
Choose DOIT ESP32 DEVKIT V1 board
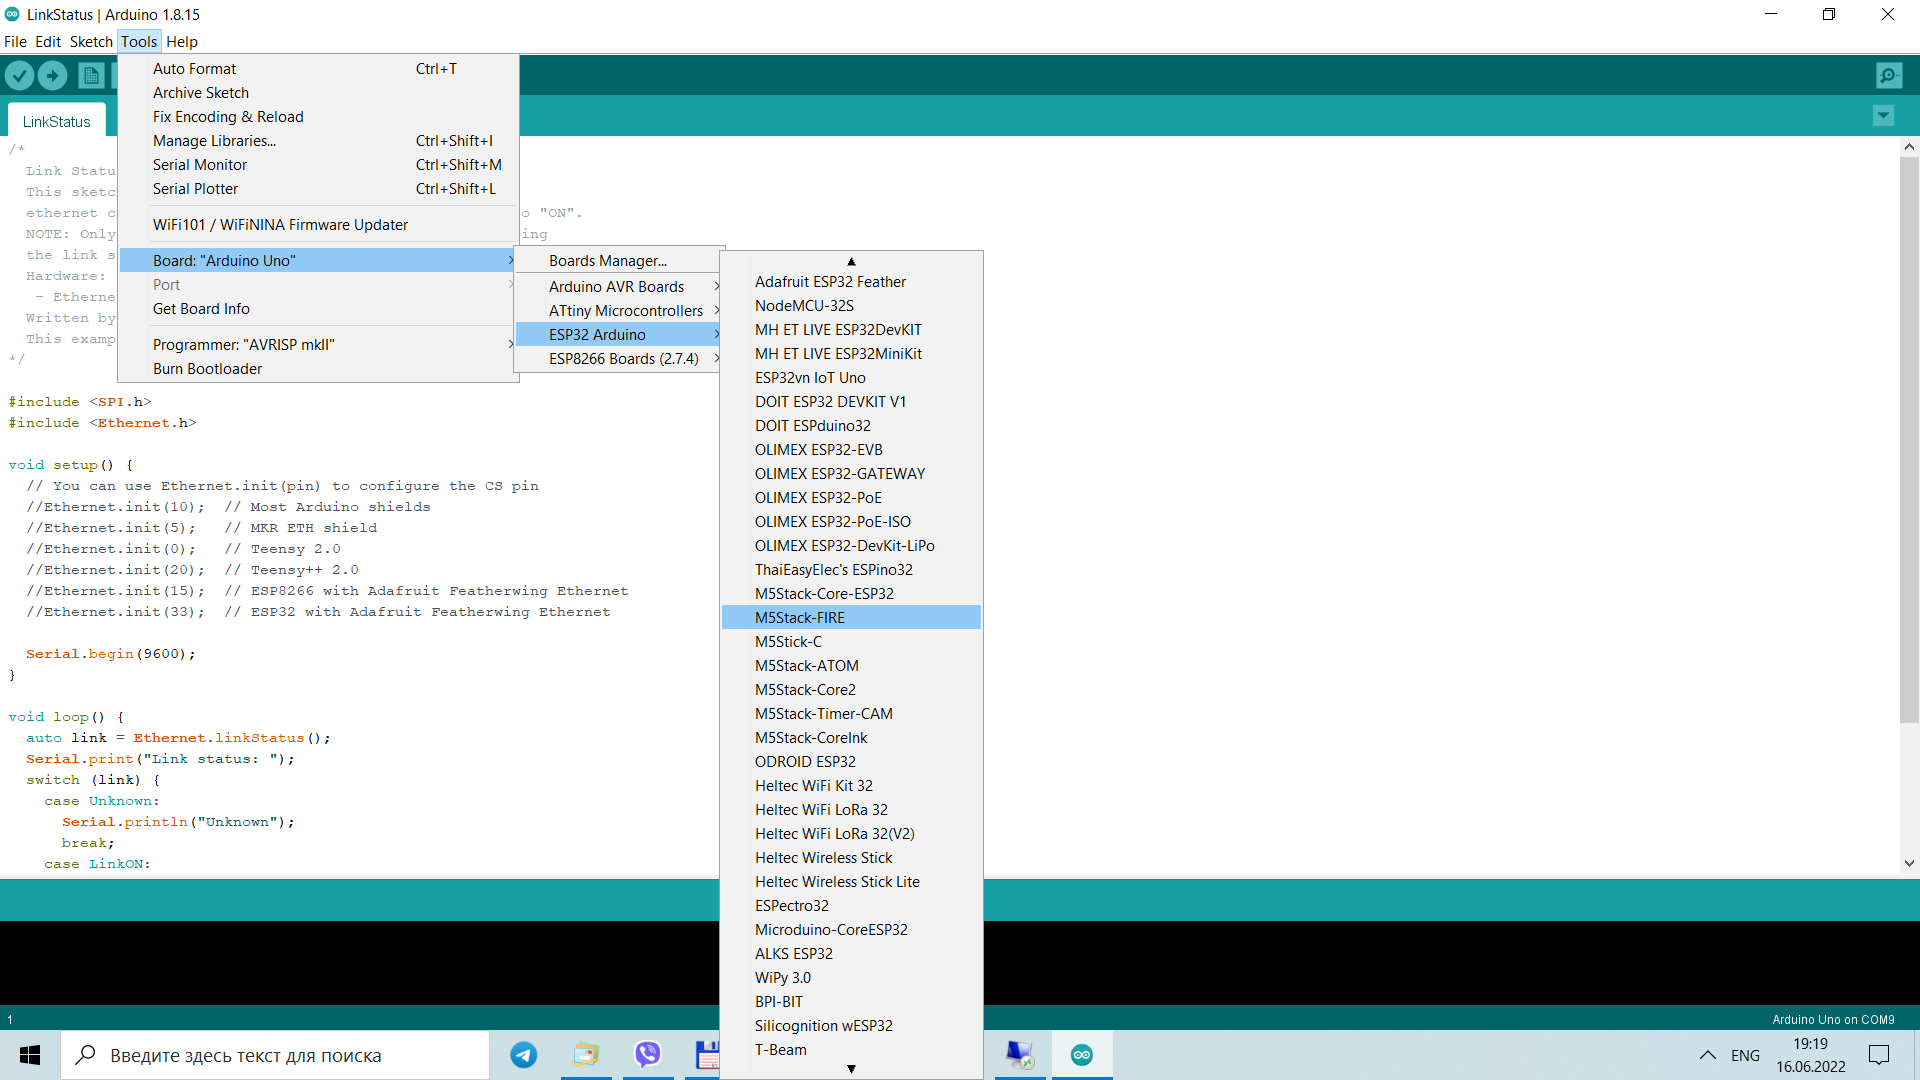830,402
